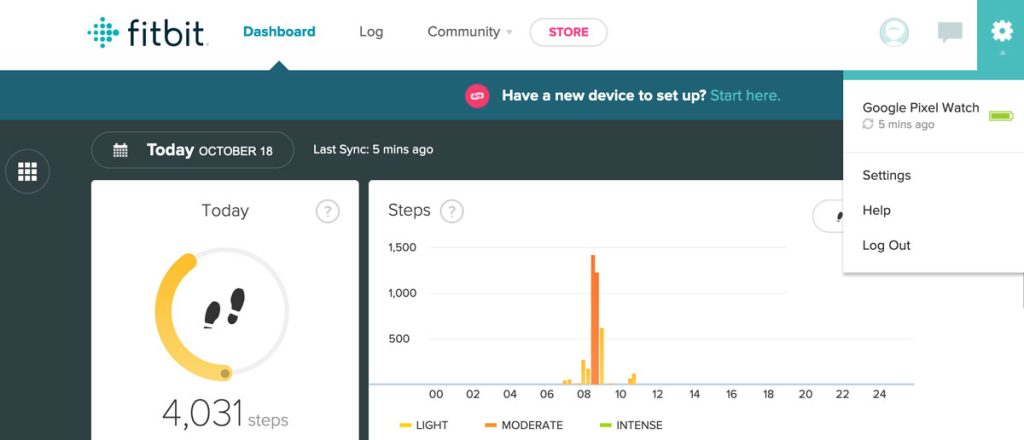Screen dimensions: 1024x440
Task: Open the dashboard tile grid icon
Action: (28, 172)
